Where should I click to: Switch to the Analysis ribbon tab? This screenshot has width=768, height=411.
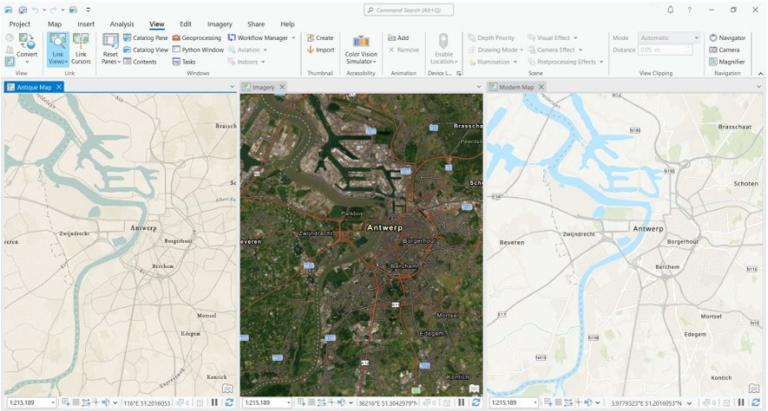click(x=121, y=24)
